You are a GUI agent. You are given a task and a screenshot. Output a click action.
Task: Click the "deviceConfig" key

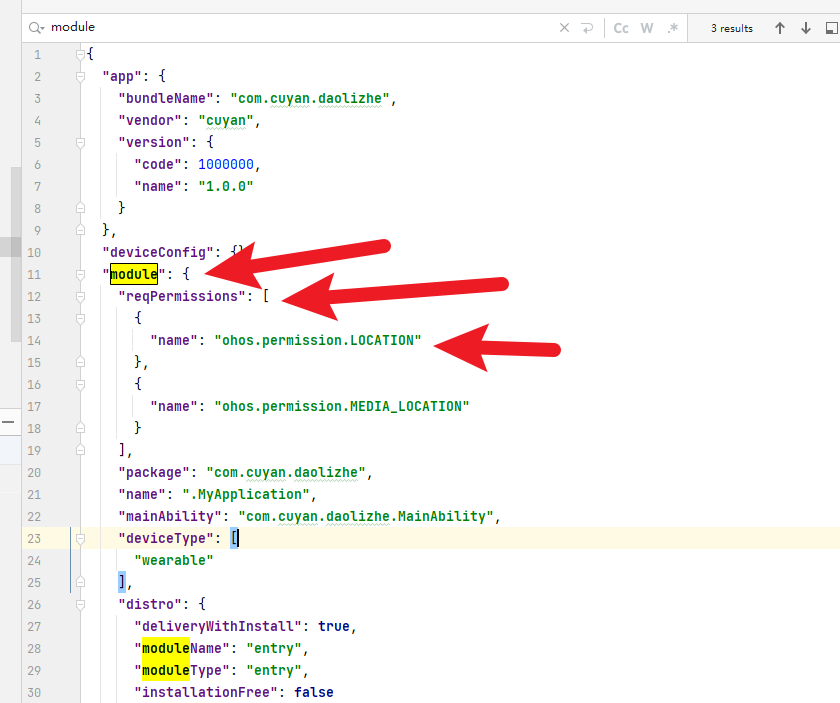tap(158, 252)
